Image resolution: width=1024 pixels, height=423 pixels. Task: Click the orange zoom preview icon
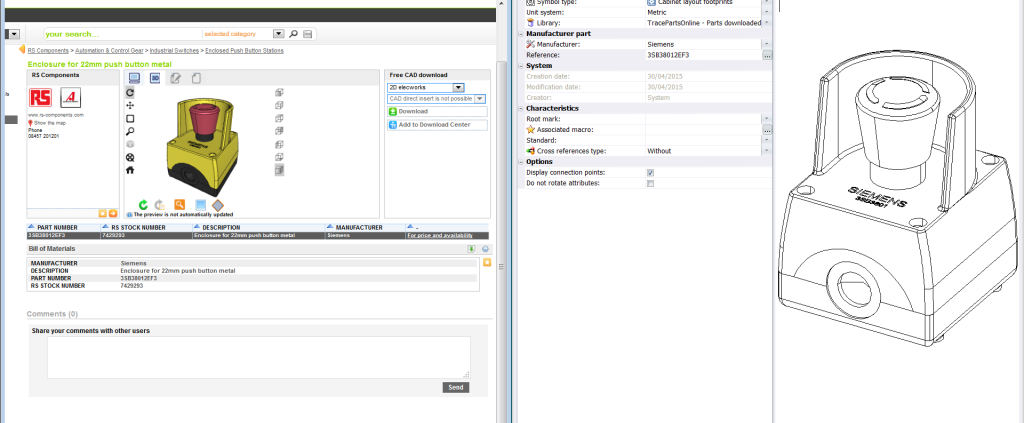(x=179, y=205)
